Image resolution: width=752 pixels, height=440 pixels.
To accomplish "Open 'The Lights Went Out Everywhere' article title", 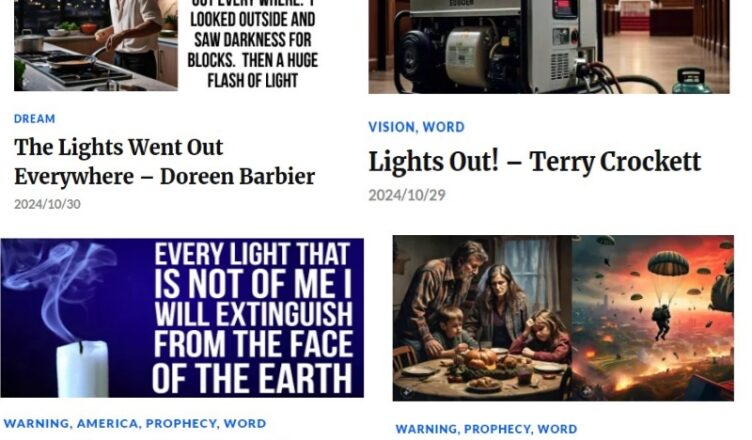I will coord(164,162).
